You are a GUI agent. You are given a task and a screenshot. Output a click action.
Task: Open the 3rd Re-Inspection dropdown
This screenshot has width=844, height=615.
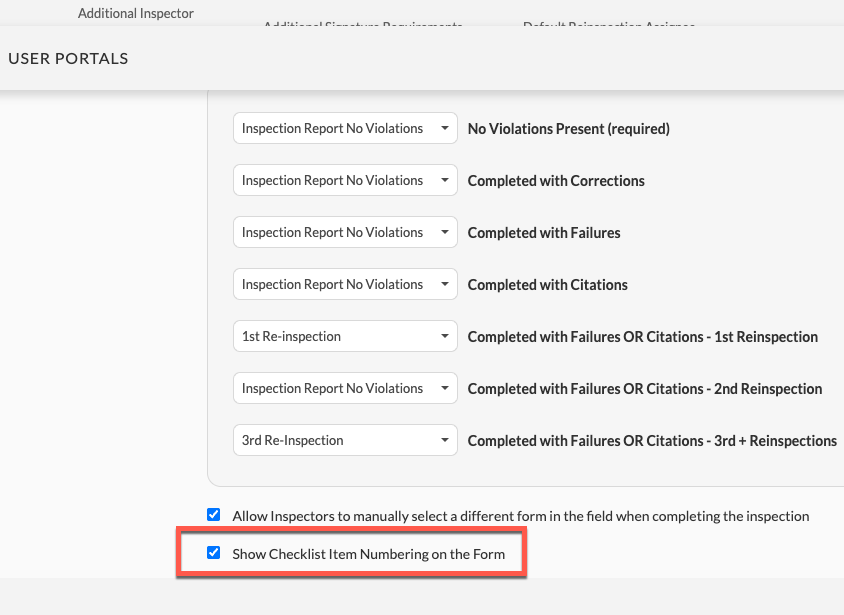coord(345,440)
